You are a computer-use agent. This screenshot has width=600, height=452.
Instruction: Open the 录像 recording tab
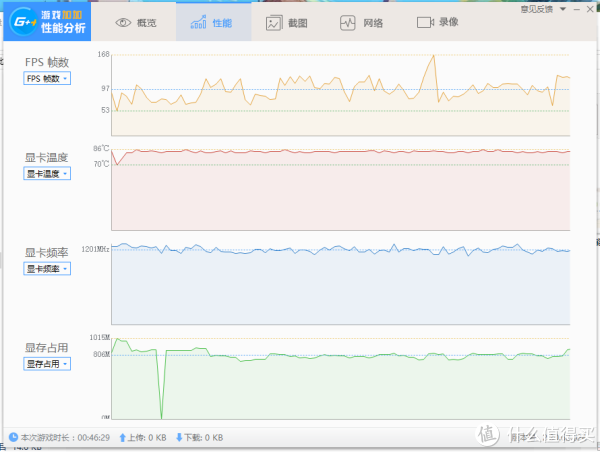point(437,22)
